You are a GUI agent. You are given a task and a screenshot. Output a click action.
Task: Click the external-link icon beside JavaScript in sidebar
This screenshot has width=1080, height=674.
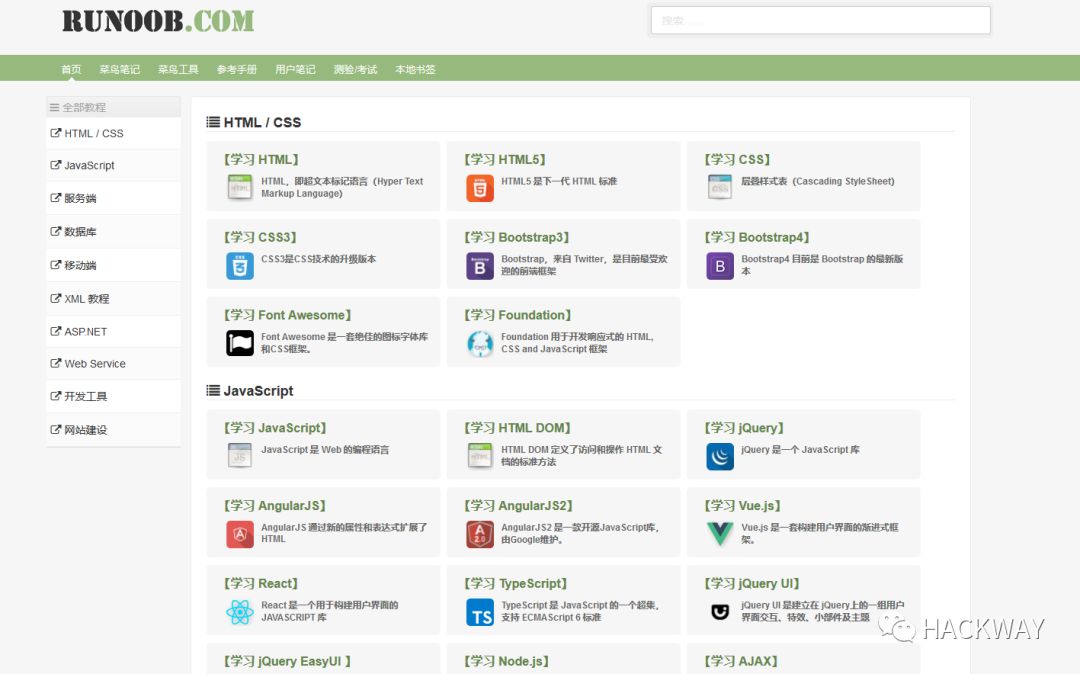click(56, 165)
